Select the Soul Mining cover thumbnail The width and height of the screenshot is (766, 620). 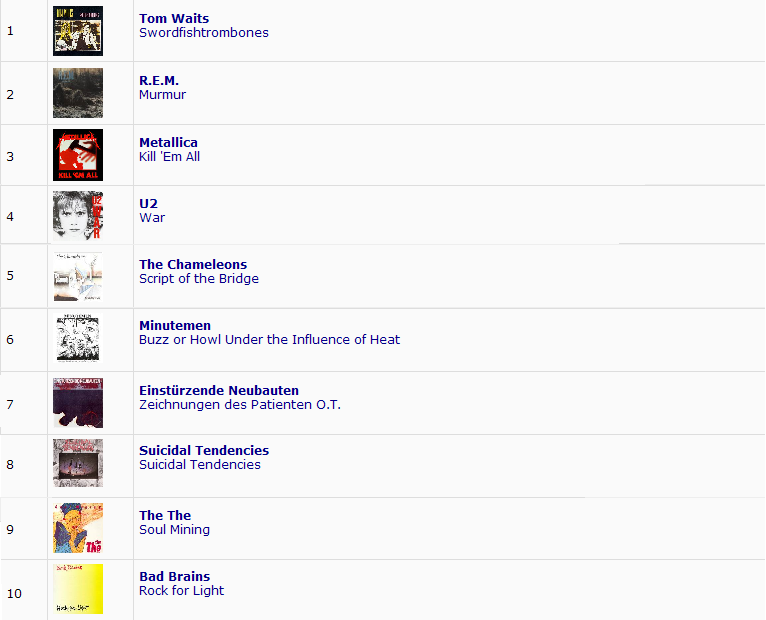(x=78, y=528)
